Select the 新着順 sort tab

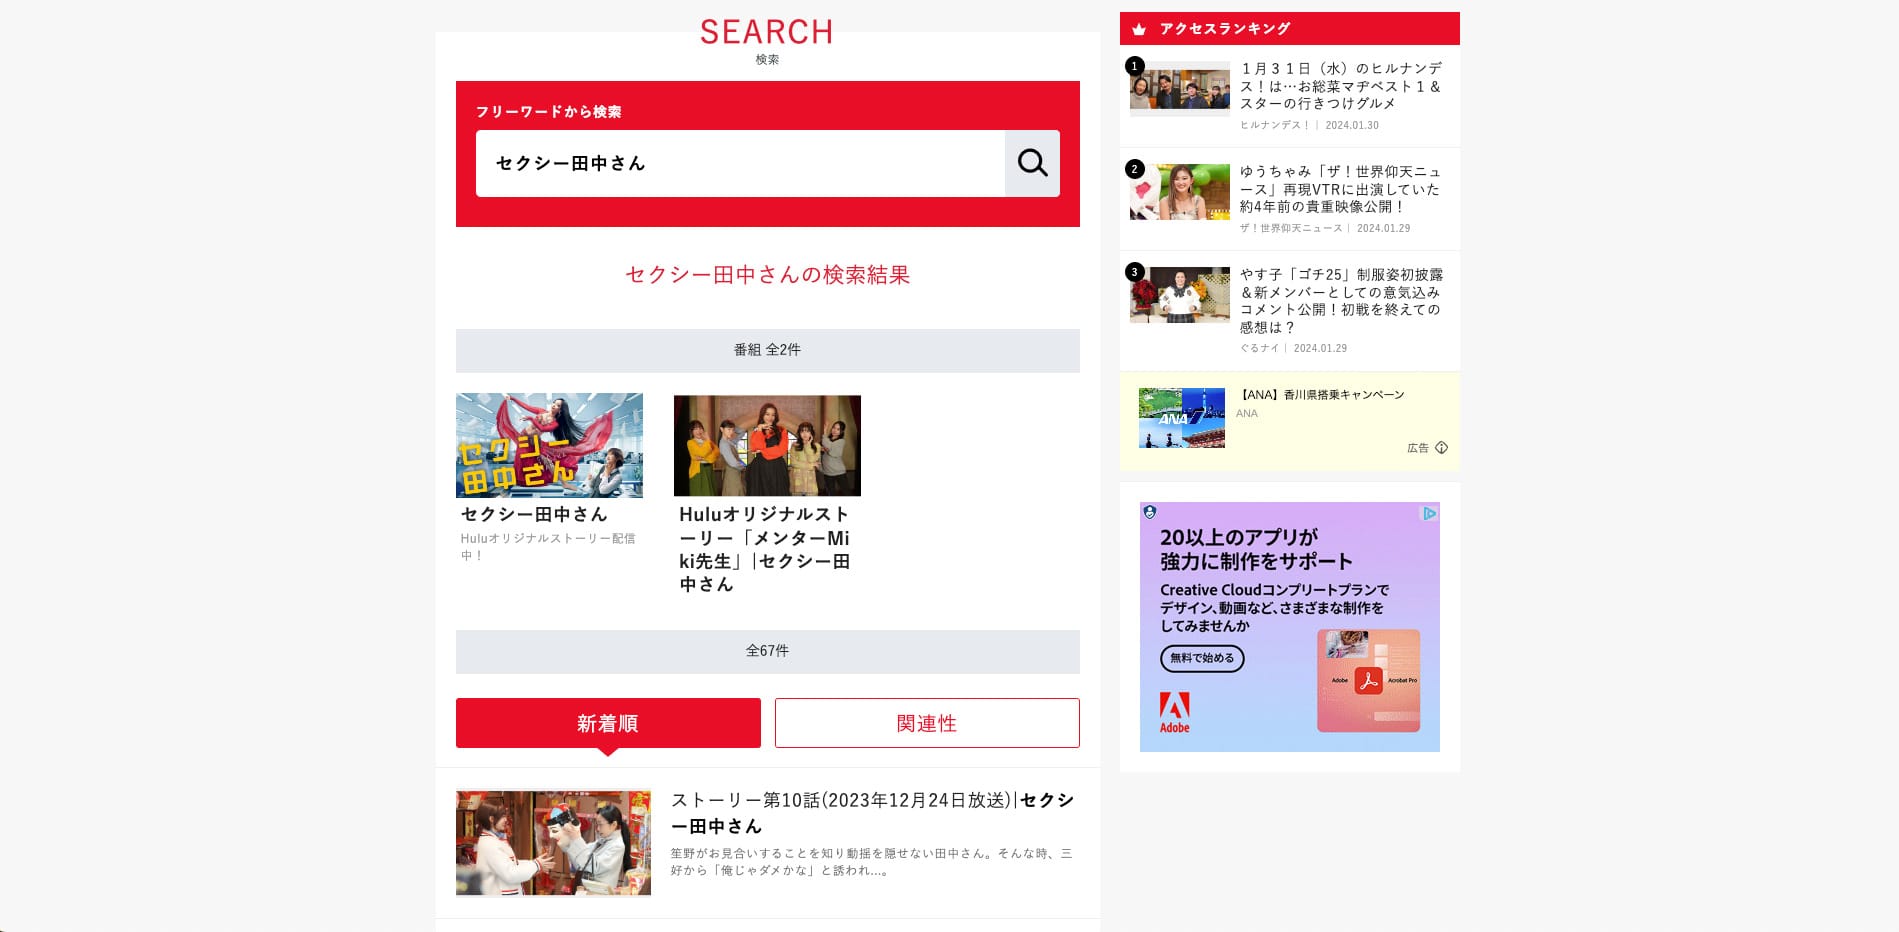pyautogui.click(x=608, y=723)
